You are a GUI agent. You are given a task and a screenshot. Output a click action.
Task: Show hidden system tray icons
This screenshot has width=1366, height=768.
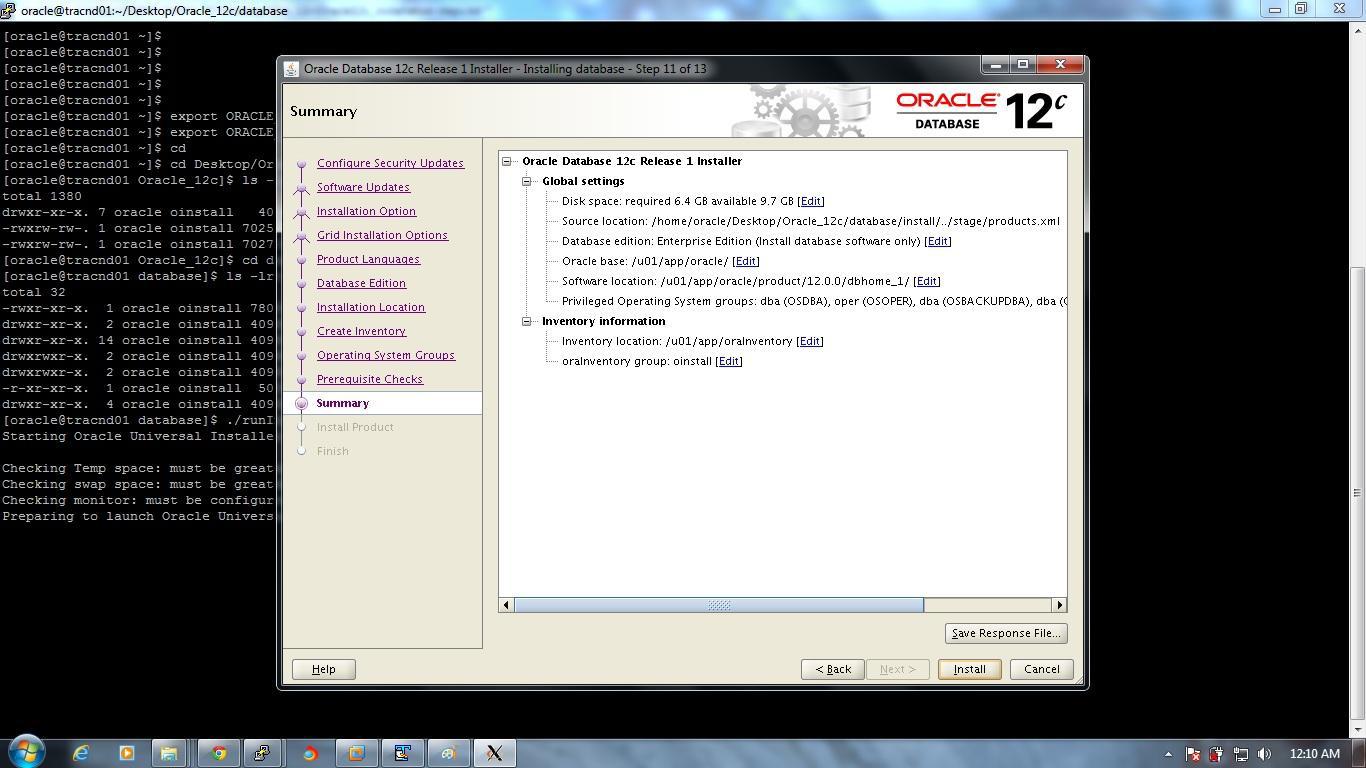point(1167,755)
